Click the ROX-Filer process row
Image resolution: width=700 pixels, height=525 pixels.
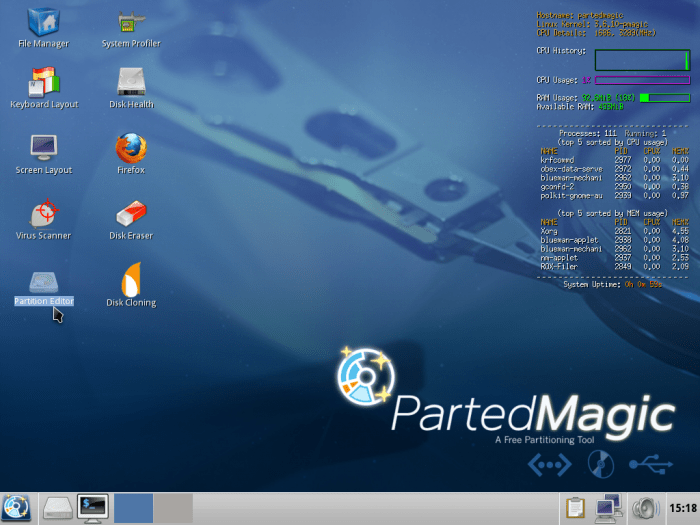[614, 267]
